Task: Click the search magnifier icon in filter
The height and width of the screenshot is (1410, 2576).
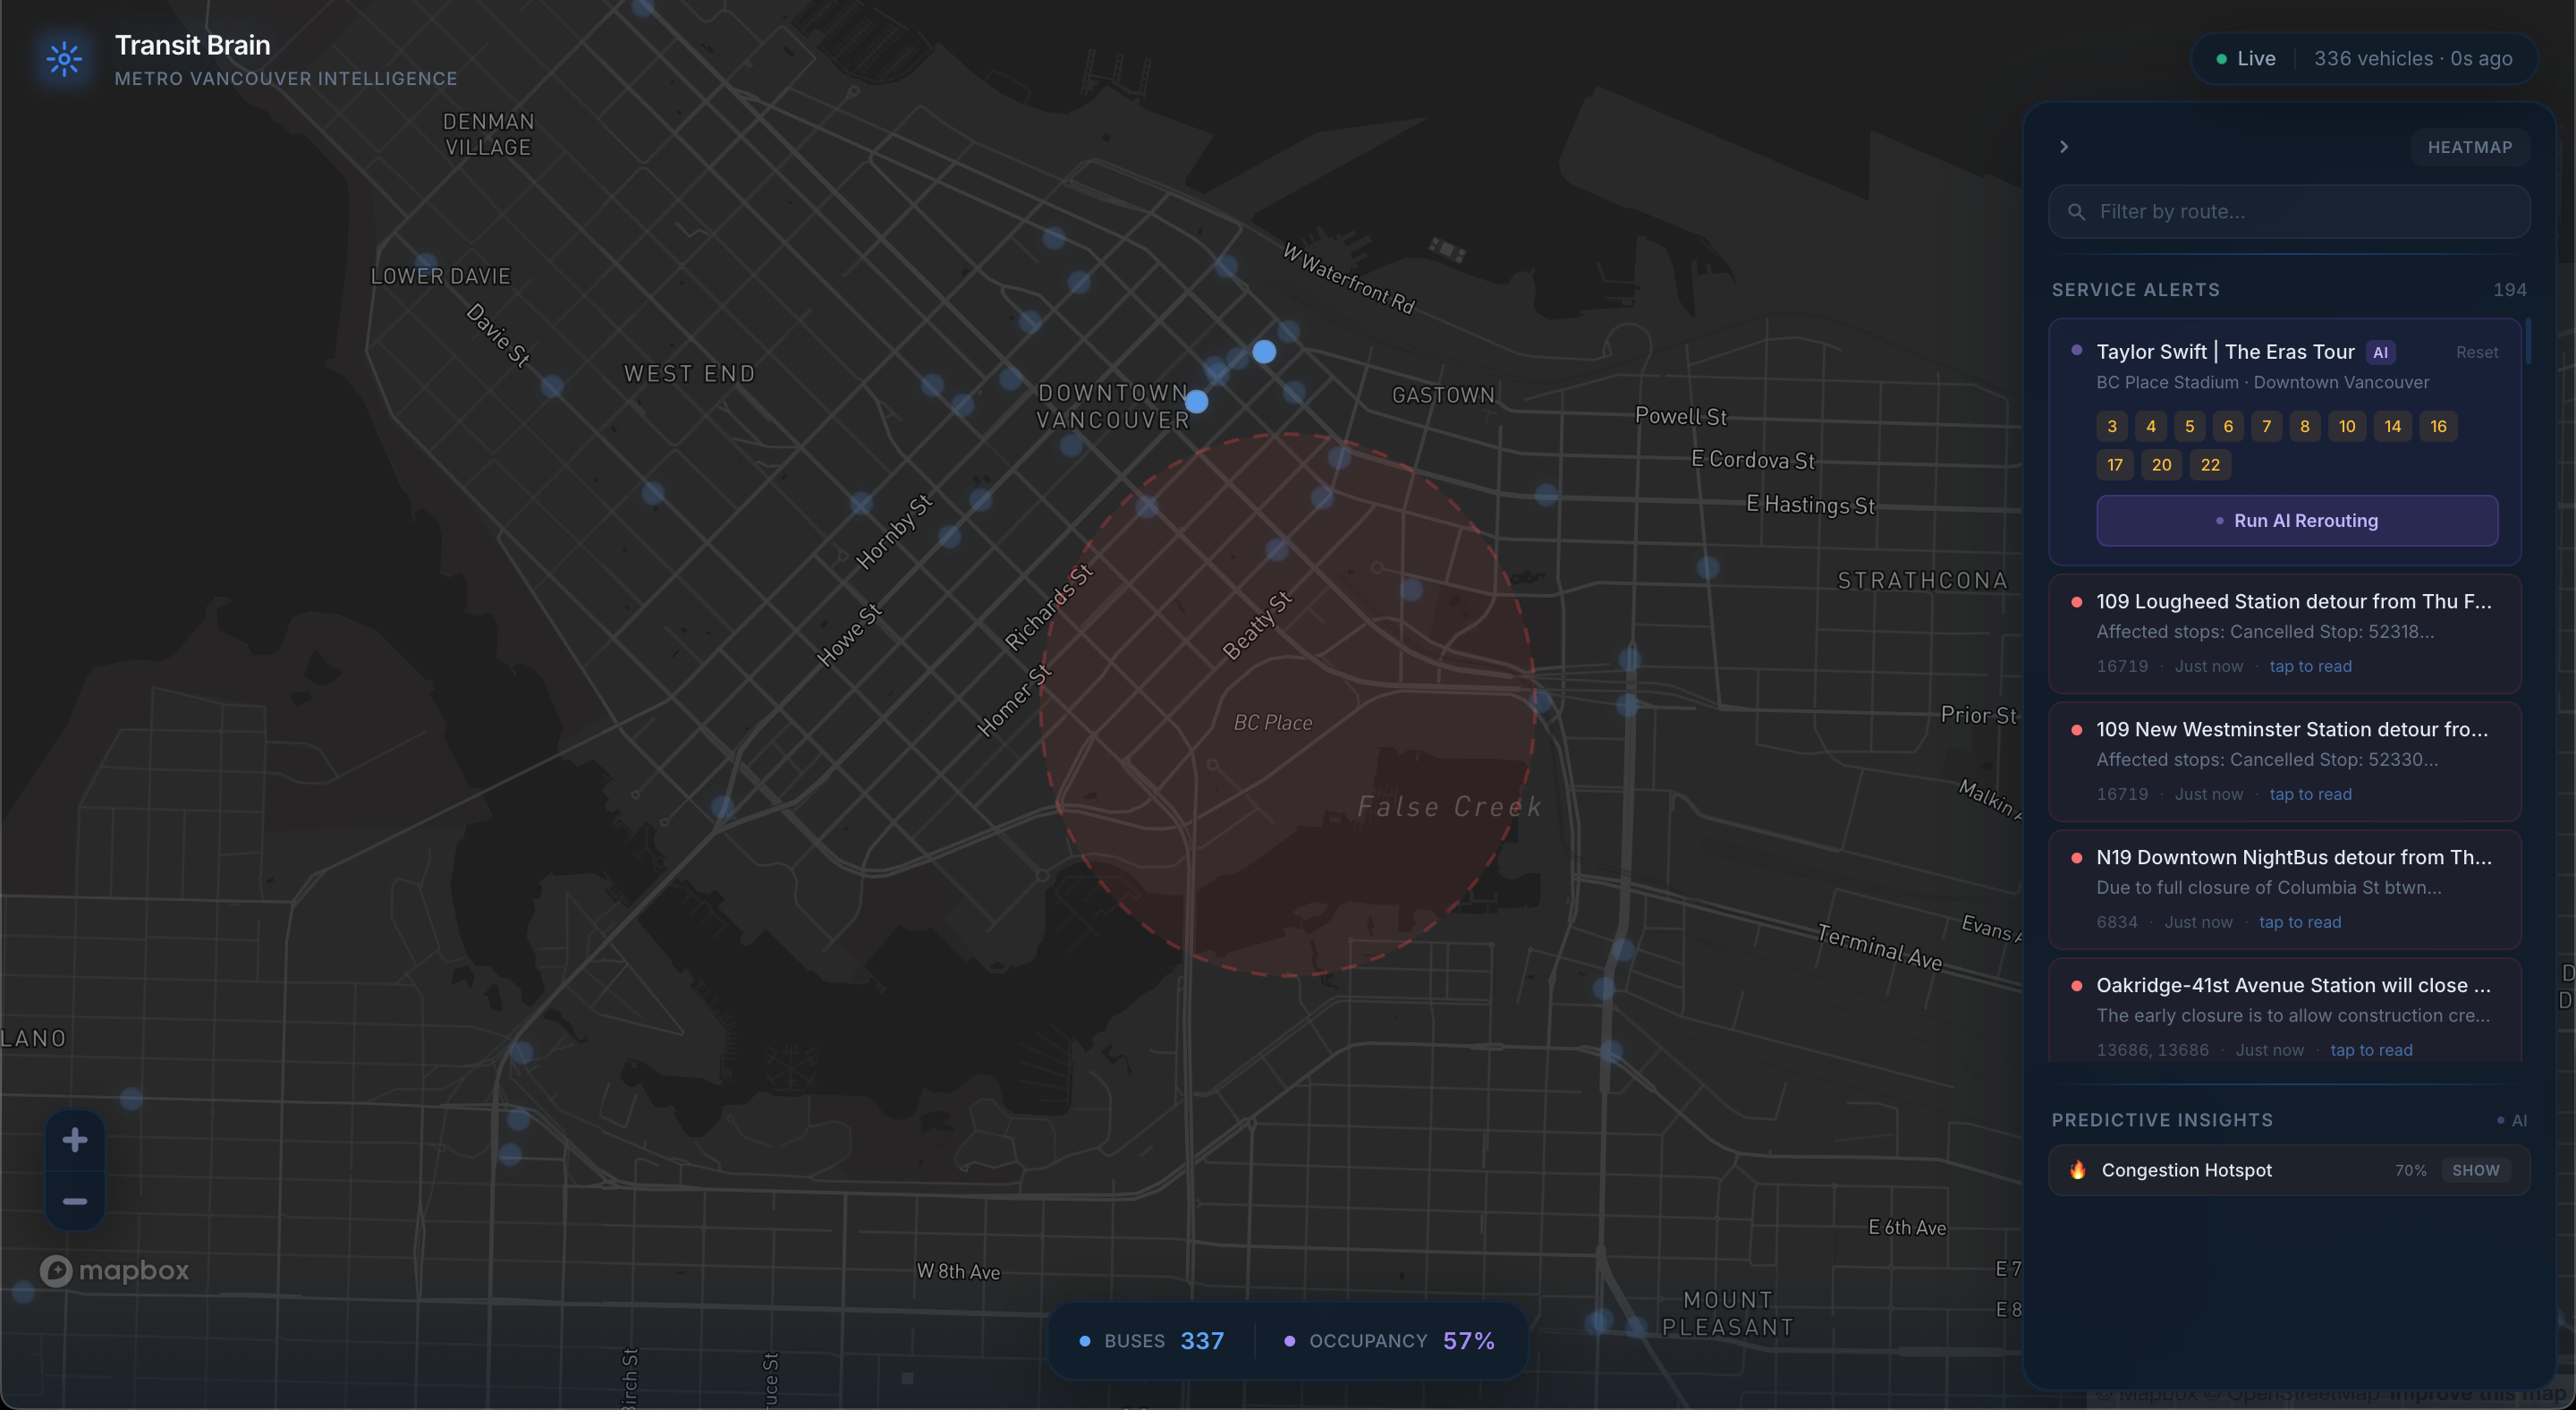Action: [x=2077, y=212]
